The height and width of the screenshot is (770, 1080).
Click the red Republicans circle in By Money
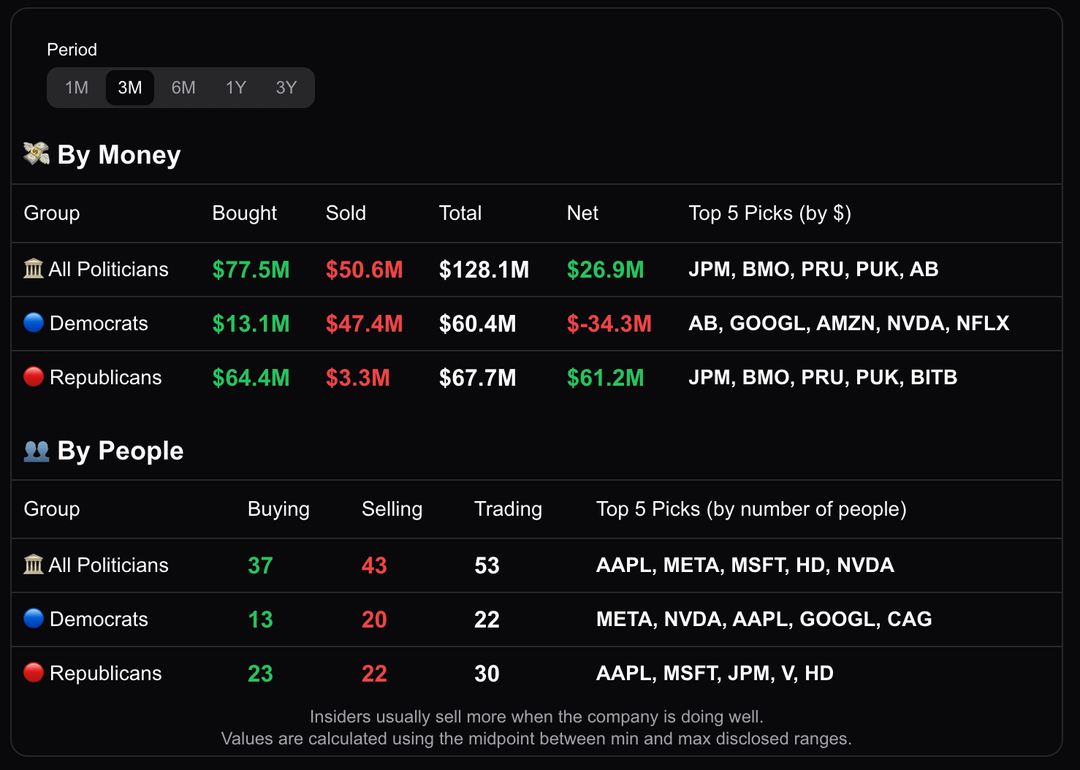pos(33,377)
